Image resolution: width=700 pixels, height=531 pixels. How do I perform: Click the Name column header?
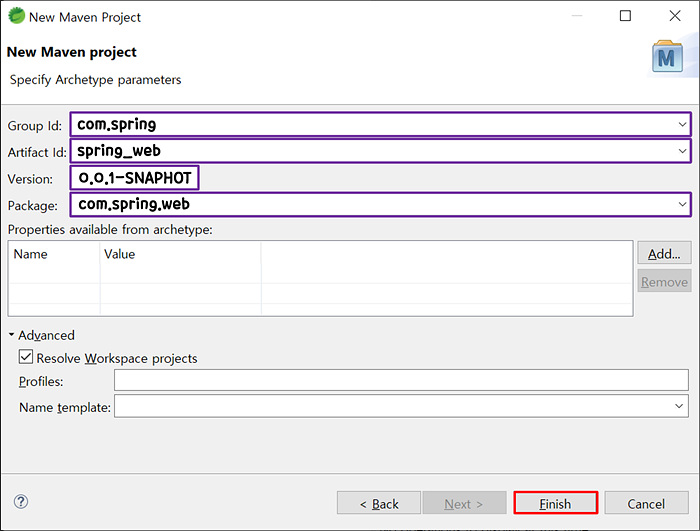[54, 254]
